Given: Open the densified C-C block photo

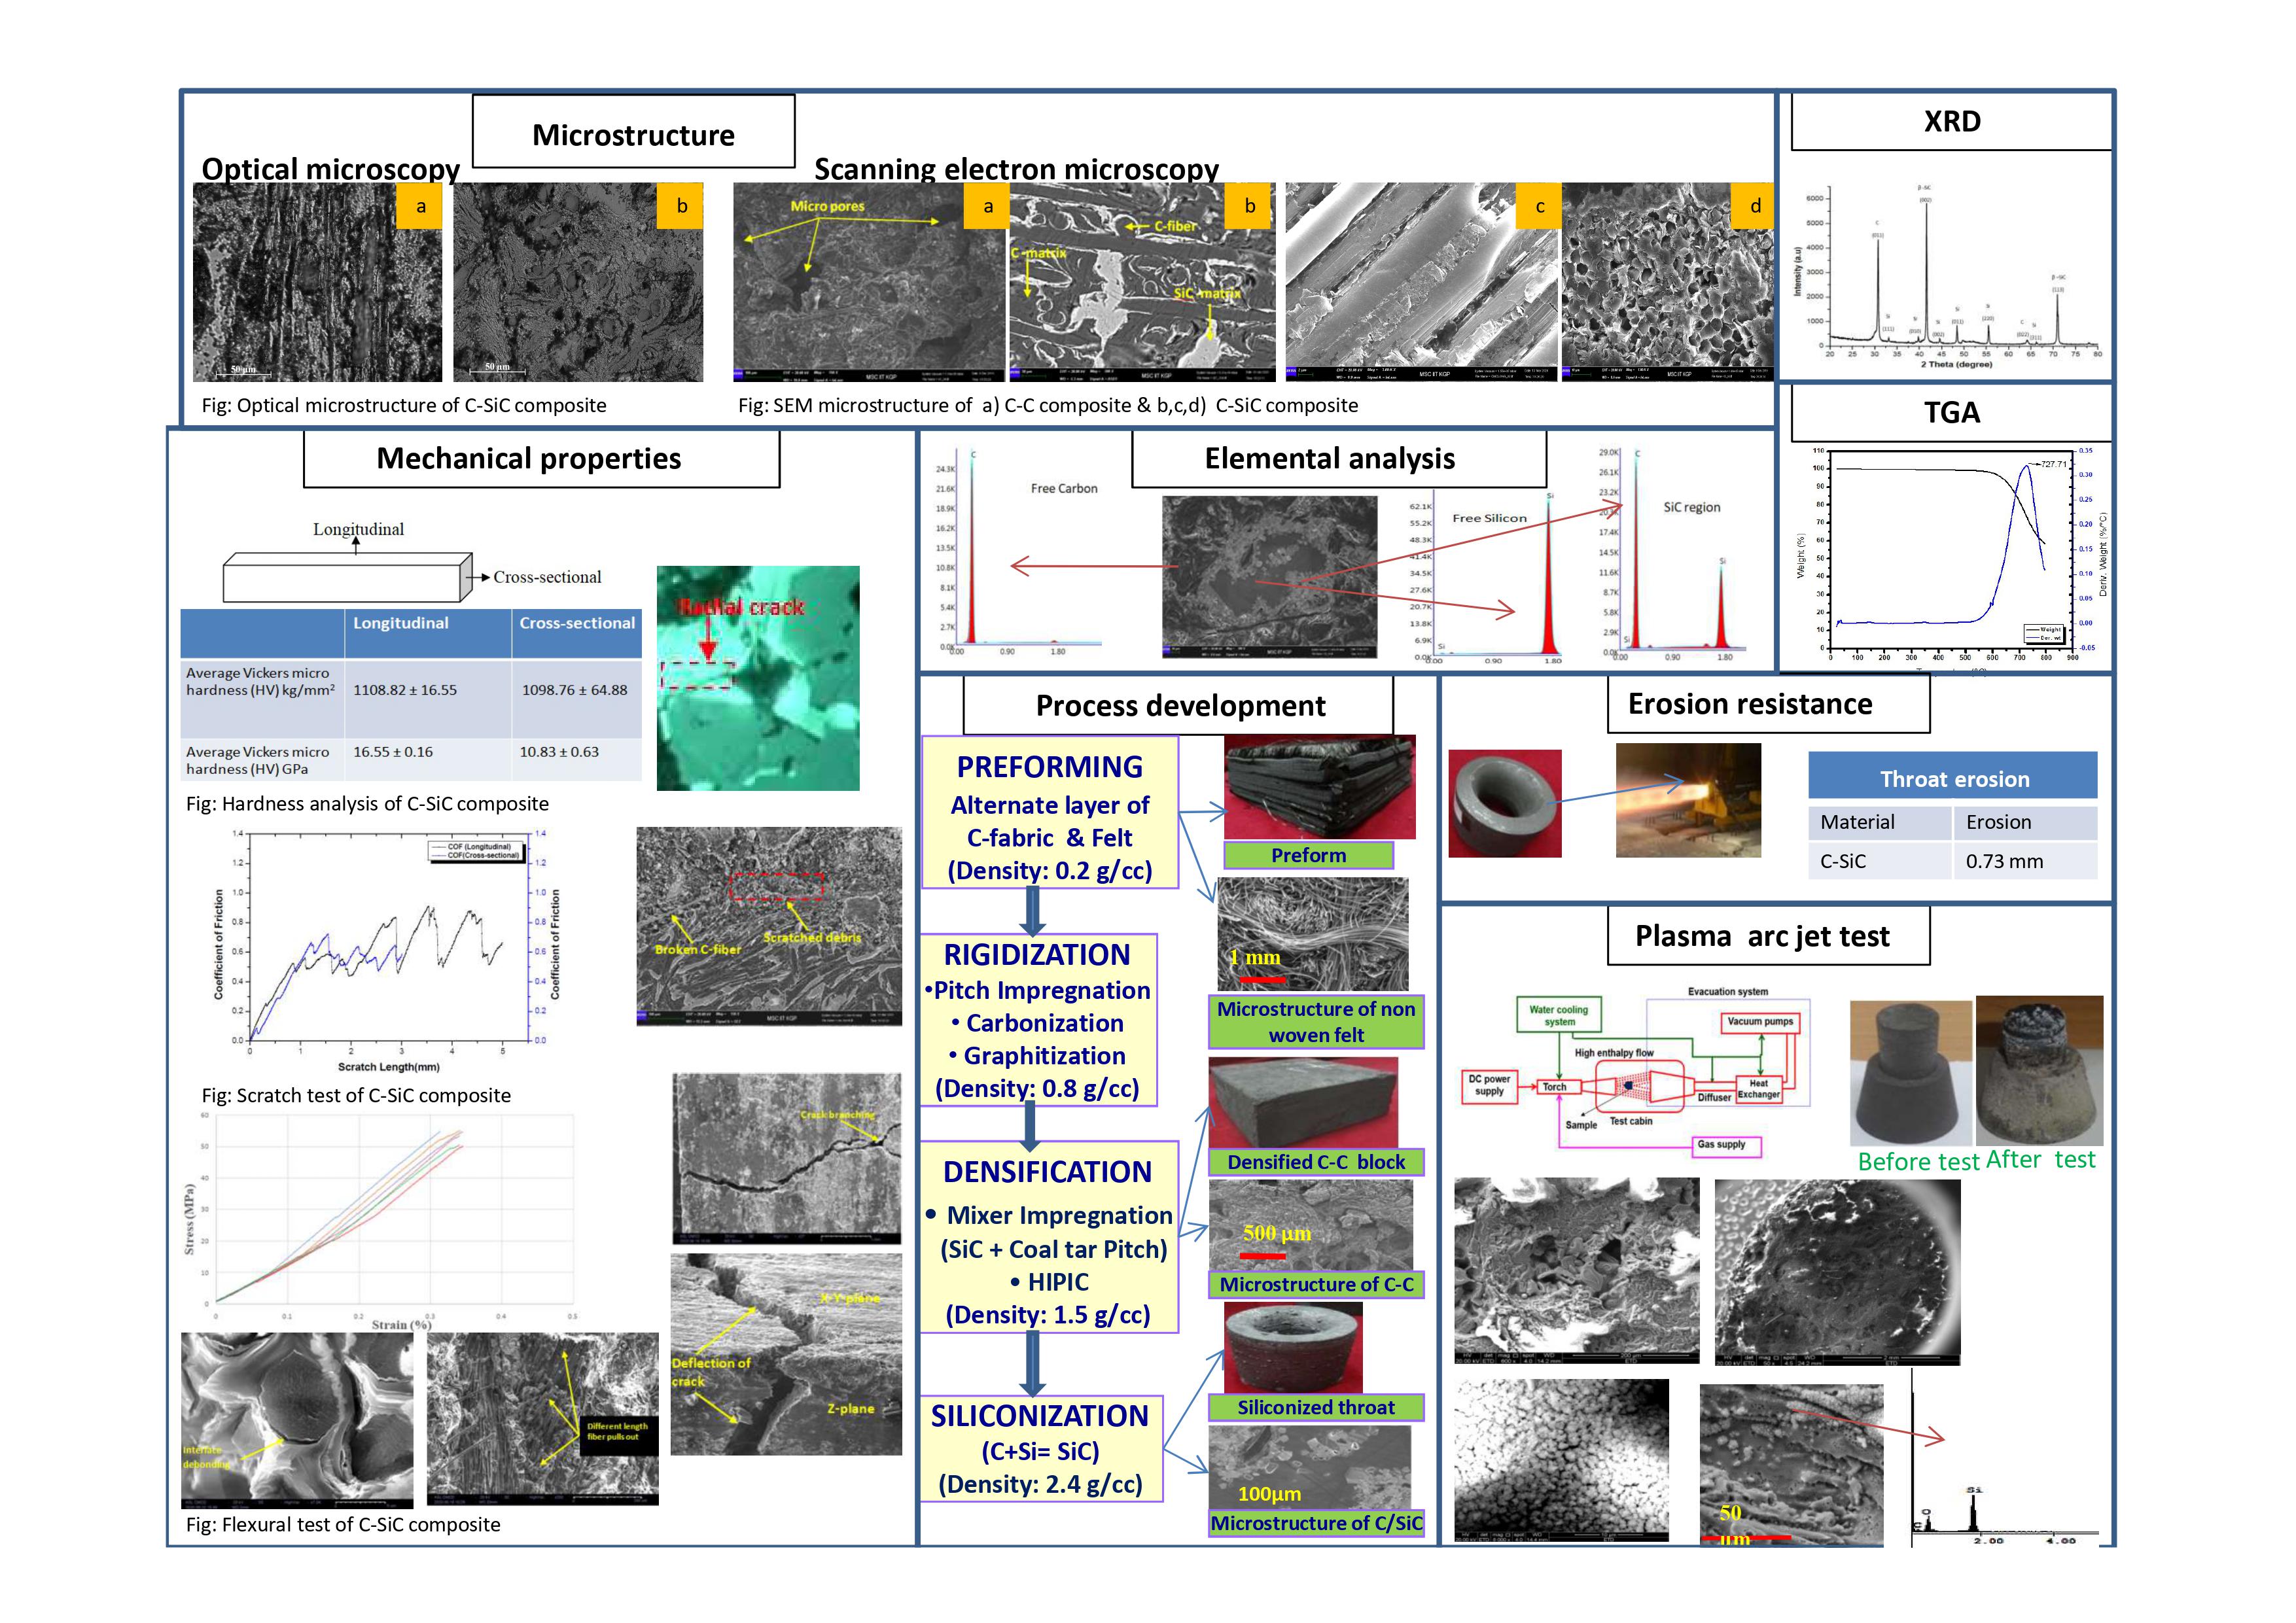Looking at the screenshot, I should pyautogui.click(x=1303, y=1102).
